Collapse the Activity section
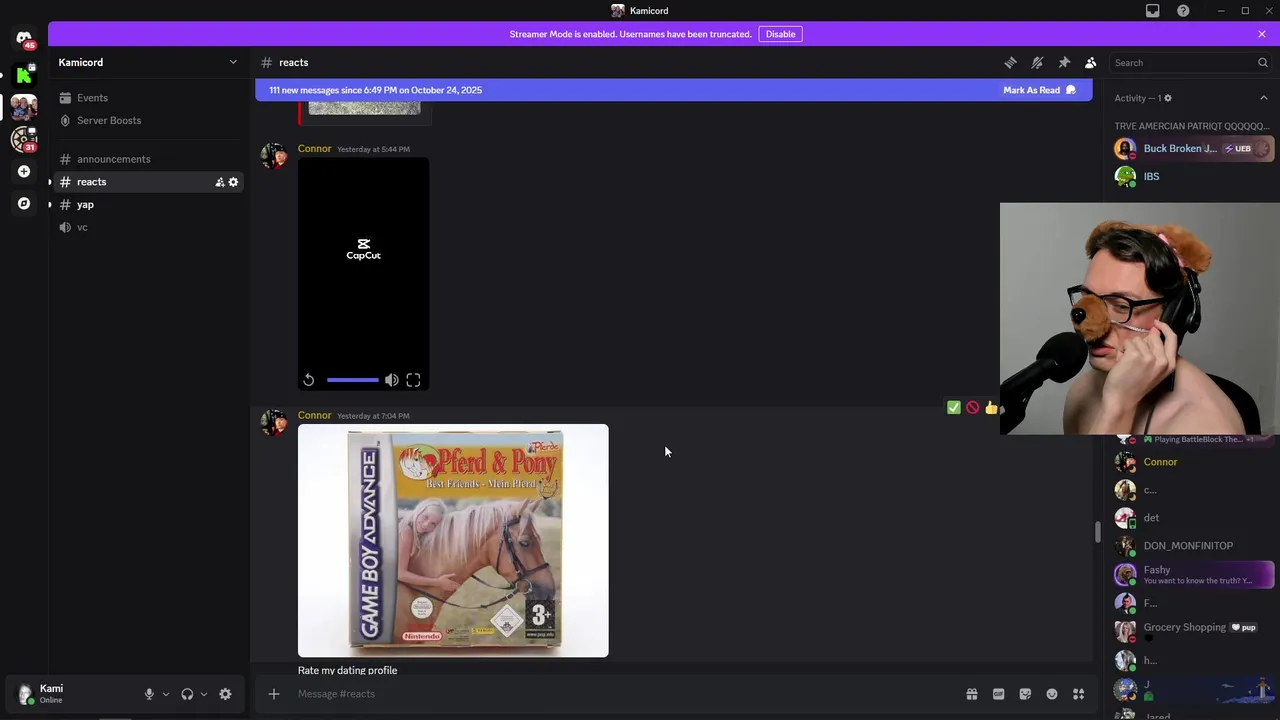This screenshot has width=1280, height=720. coord(1263,98)
